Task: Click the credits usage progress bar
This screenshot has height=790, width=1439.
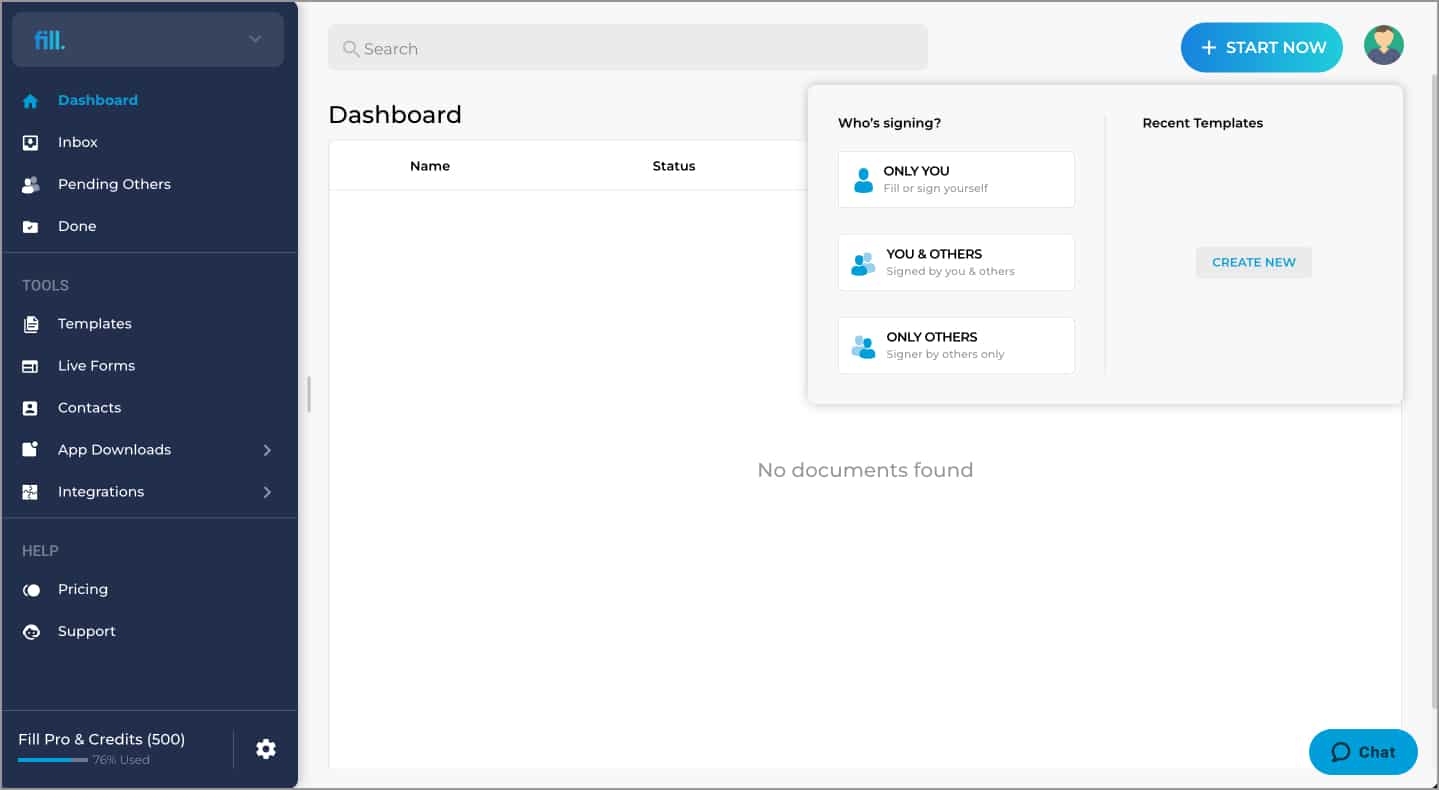Action: coord(53,760)
